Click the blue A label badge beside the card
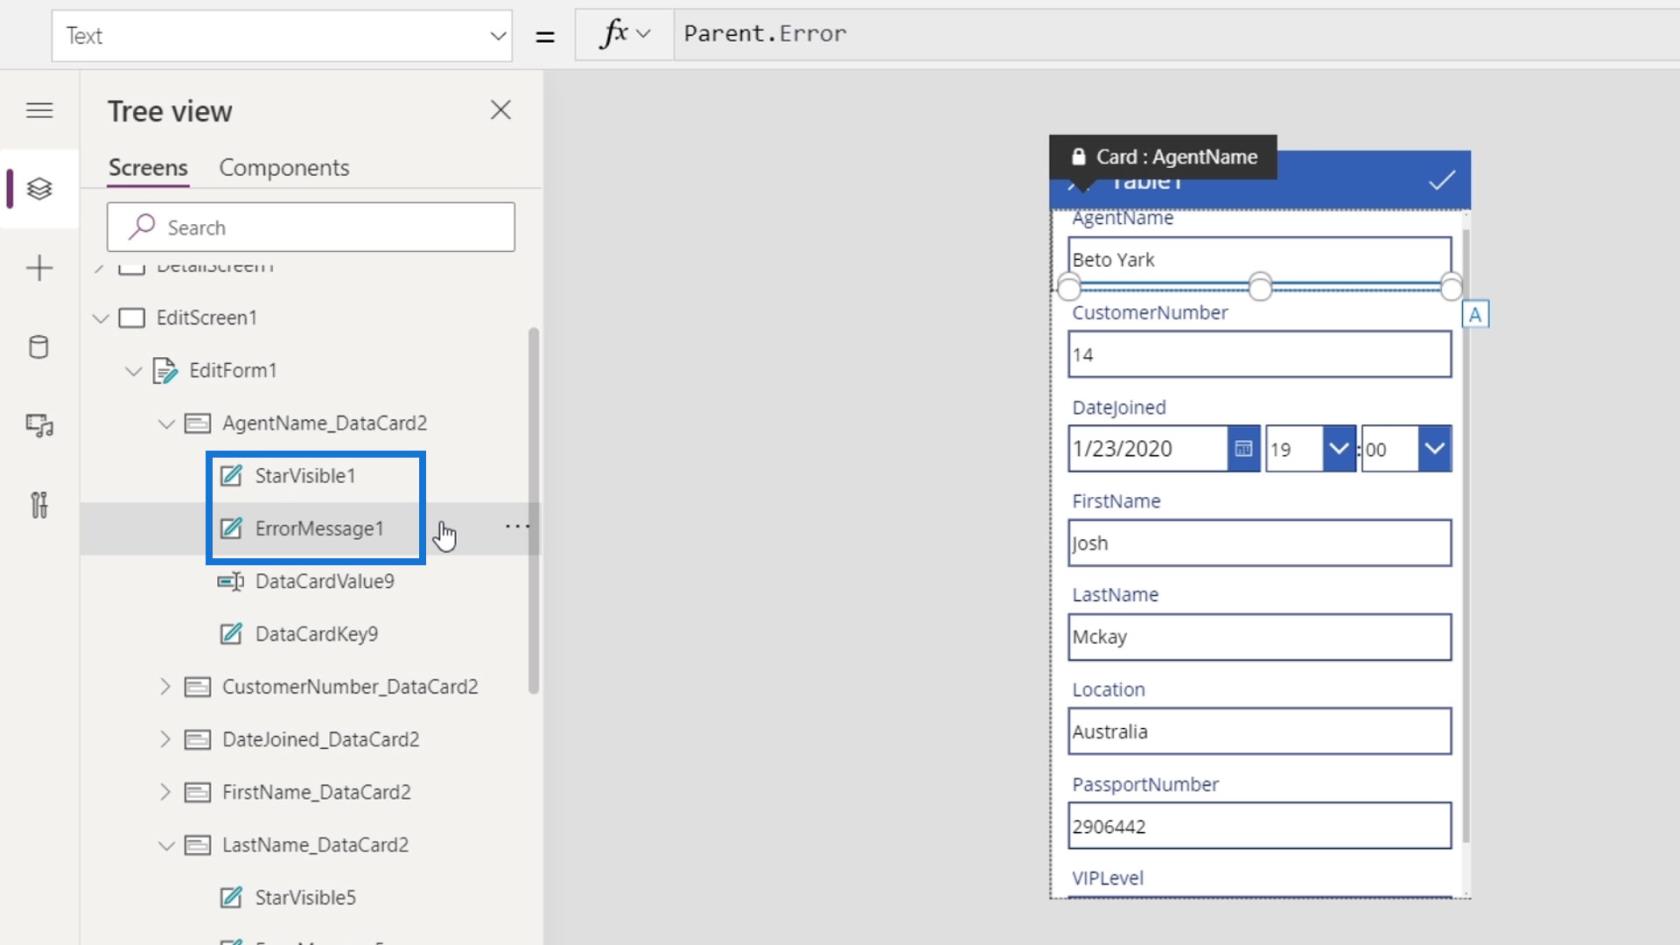Image resolution: width=1680 pixels, height=945 pixels. tap(1475, 315)
